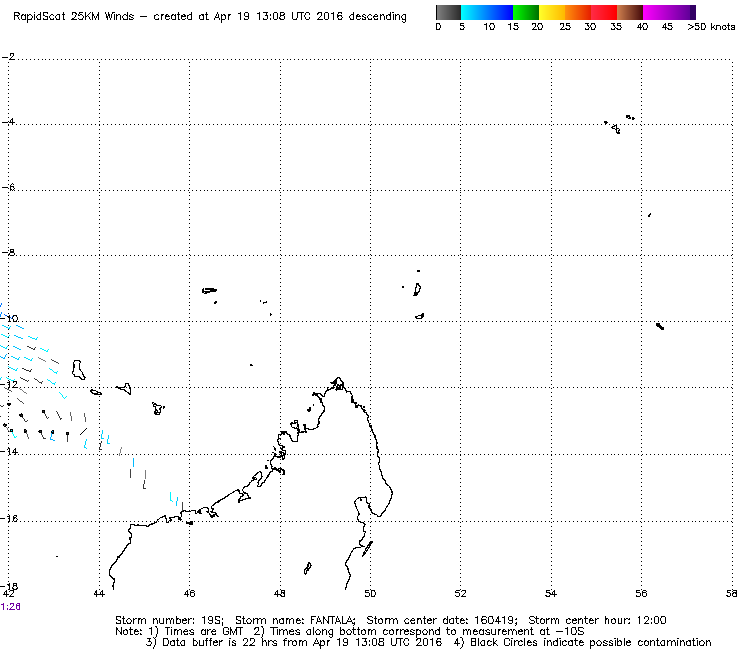The height and width of the screenshot is (650, 740).
Task: Click the latitude label '-14'
Action: pos(9,451)
